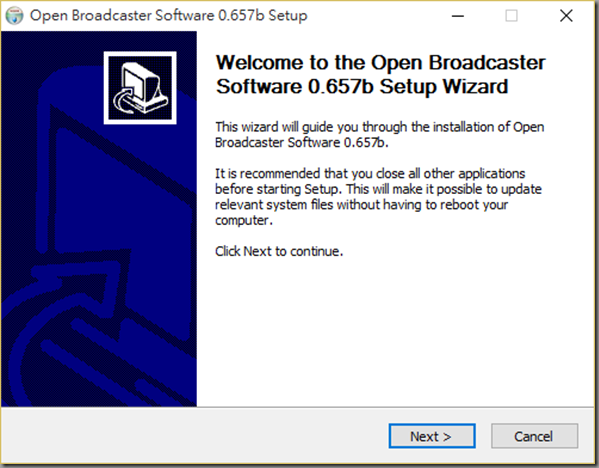Click the "Welcome to the Open Broadcaster" heading

tap(380, 74)
